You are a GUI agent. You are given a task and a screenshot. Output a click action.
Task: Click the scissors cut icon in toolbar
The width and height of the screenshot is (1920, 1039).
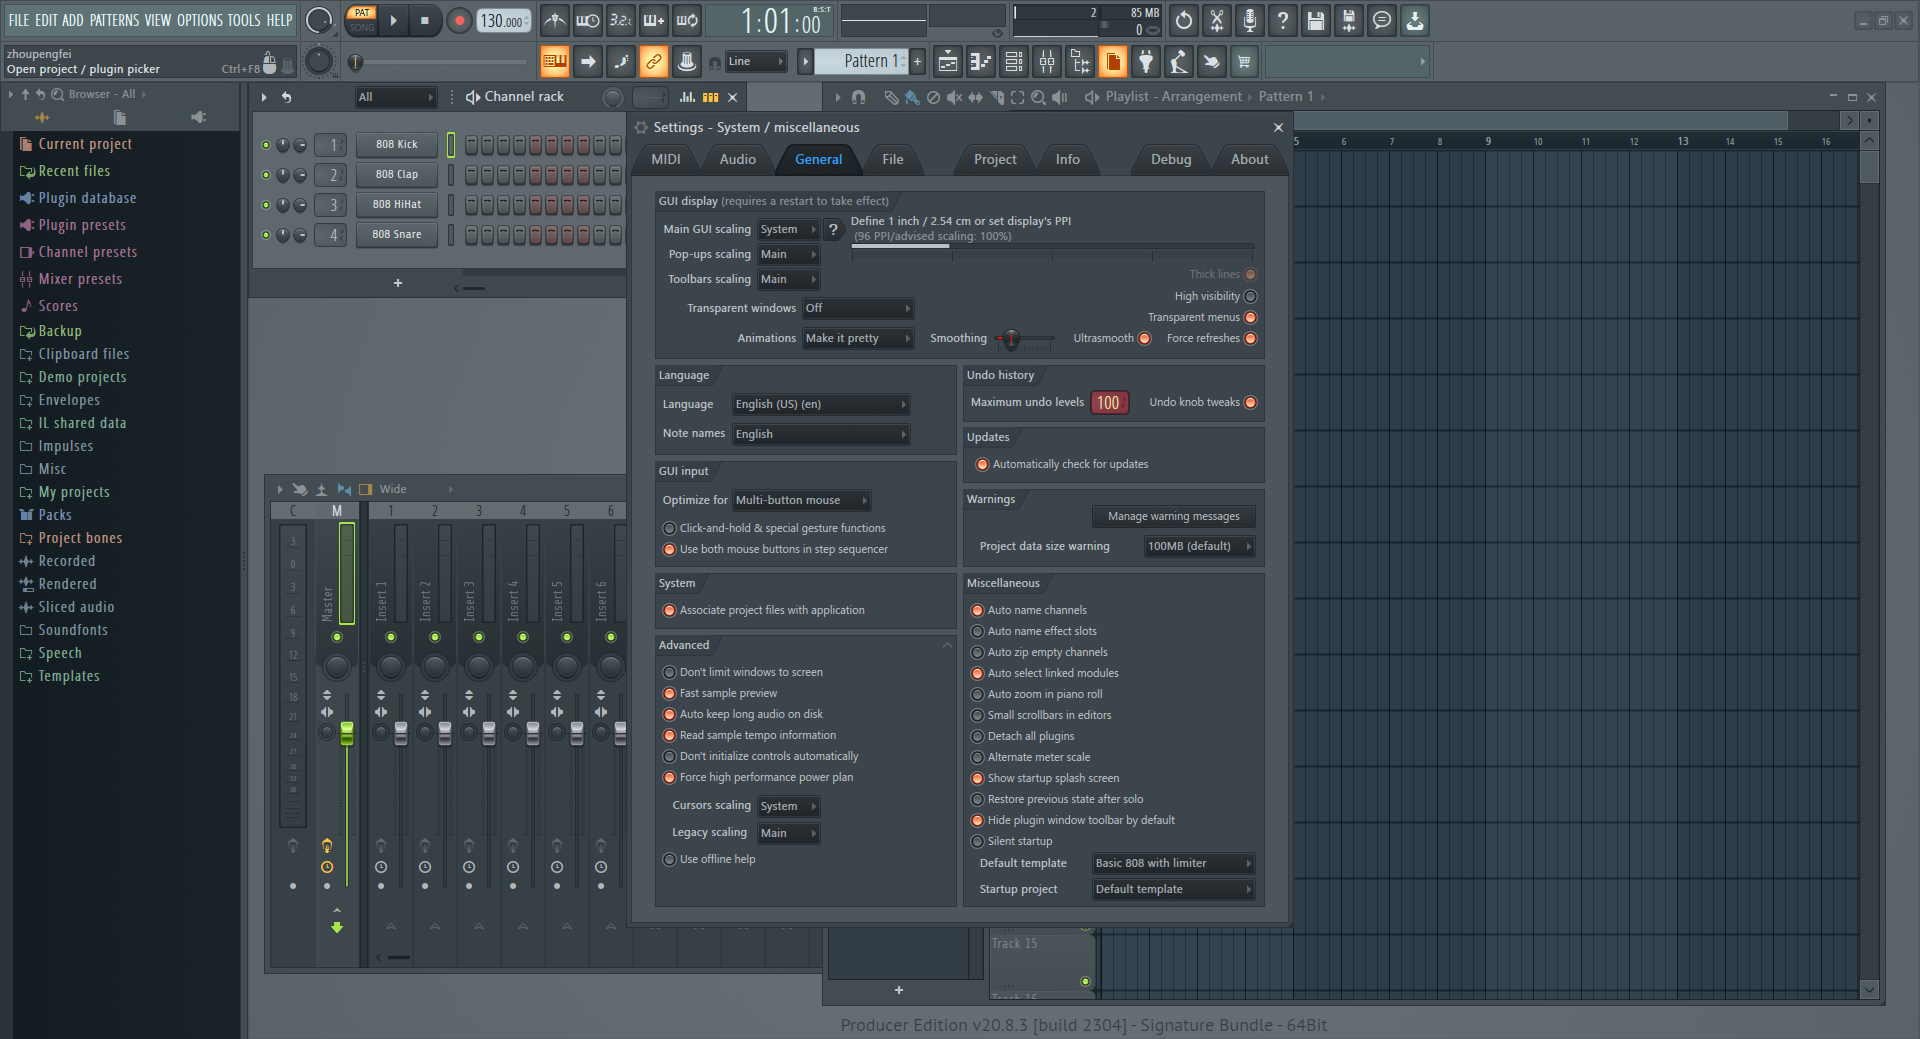tap(1217, 20)
